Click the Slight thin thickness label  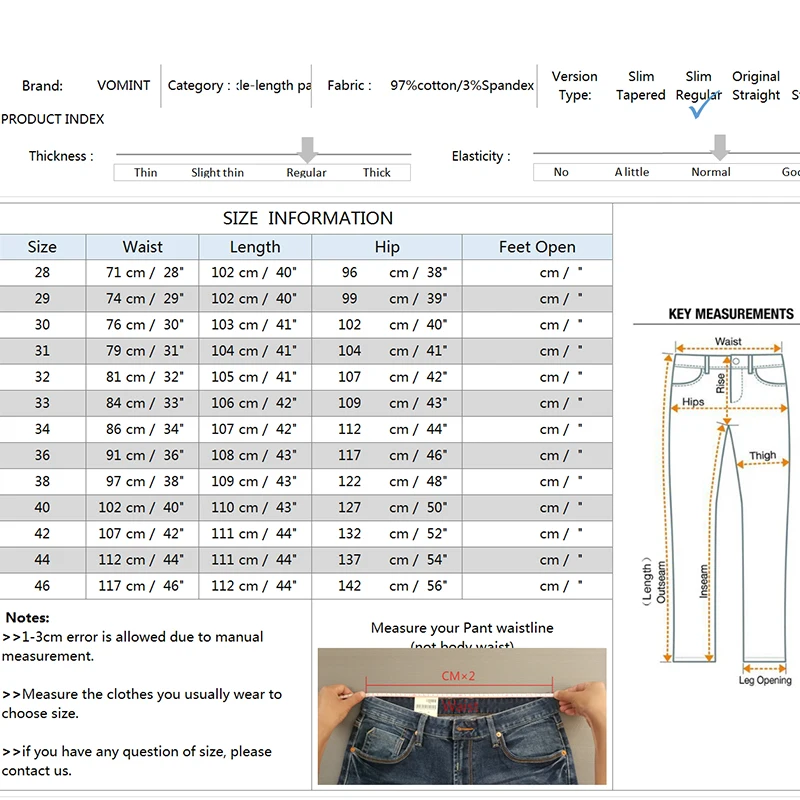pyautogui.click(x=217, y=172)
